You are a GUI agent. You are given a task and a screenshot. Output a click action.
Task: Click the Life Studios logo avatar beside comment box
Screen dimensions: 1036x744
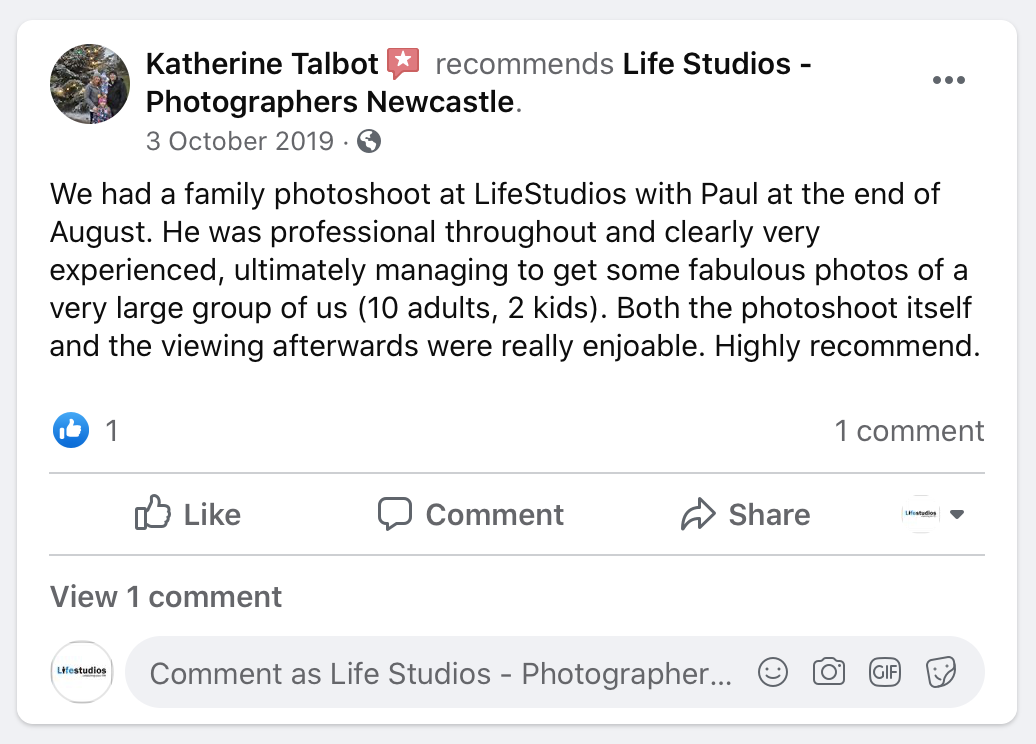coord(82,673)
